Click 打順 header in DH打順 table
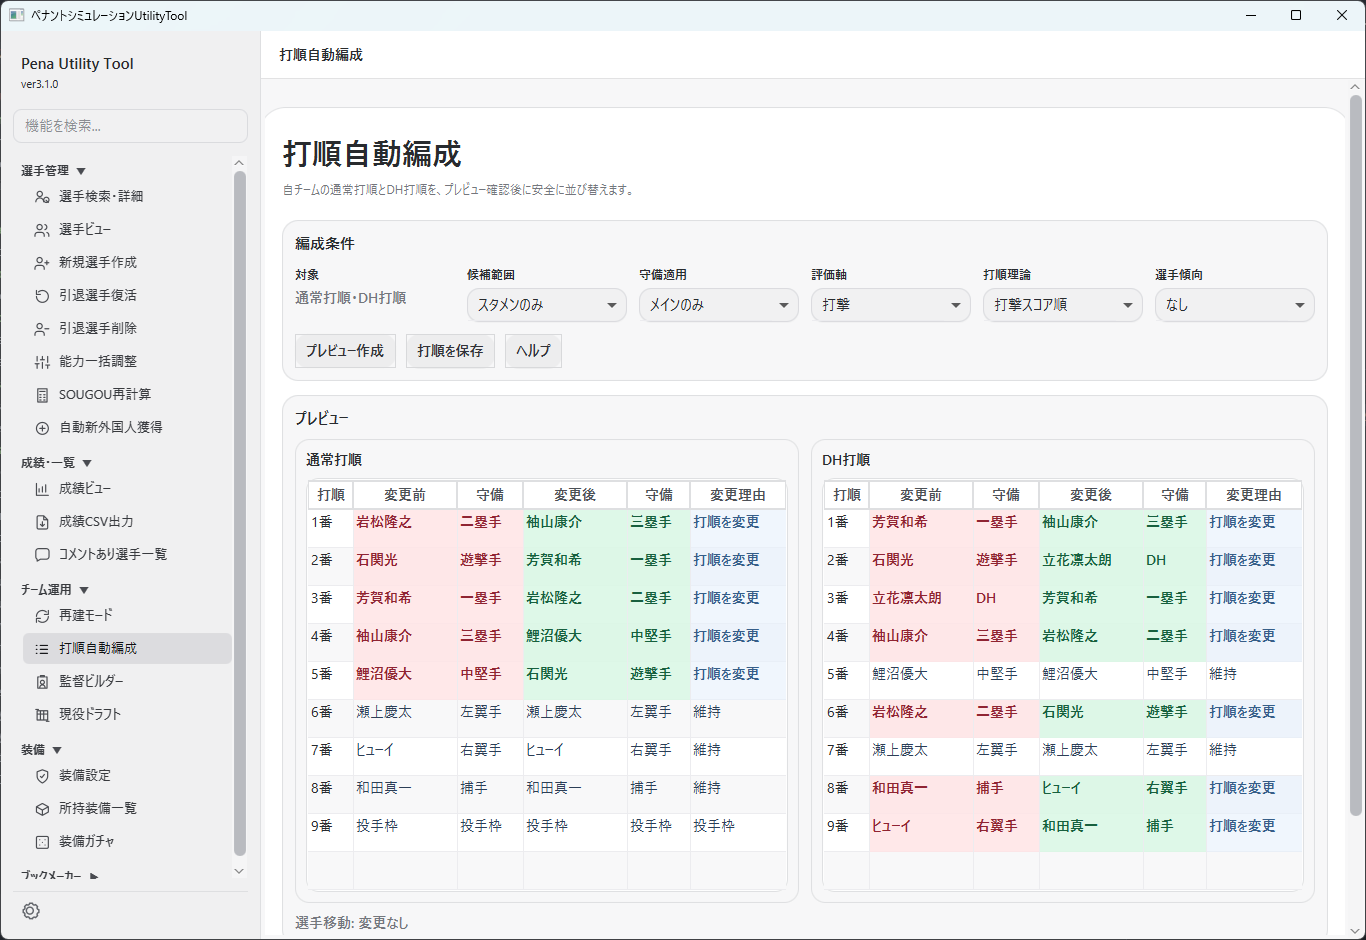The width and height of the screenshot is (1366, 940). (x=847, y=495)
